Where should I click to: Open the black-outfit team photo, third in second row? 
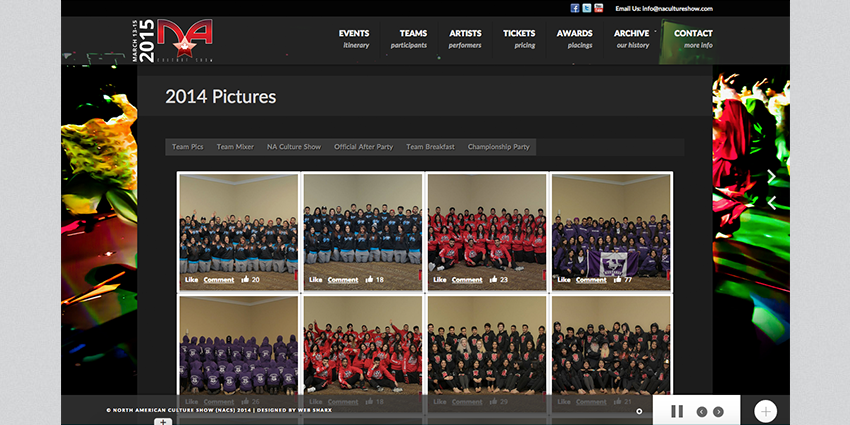click(487, 347)
